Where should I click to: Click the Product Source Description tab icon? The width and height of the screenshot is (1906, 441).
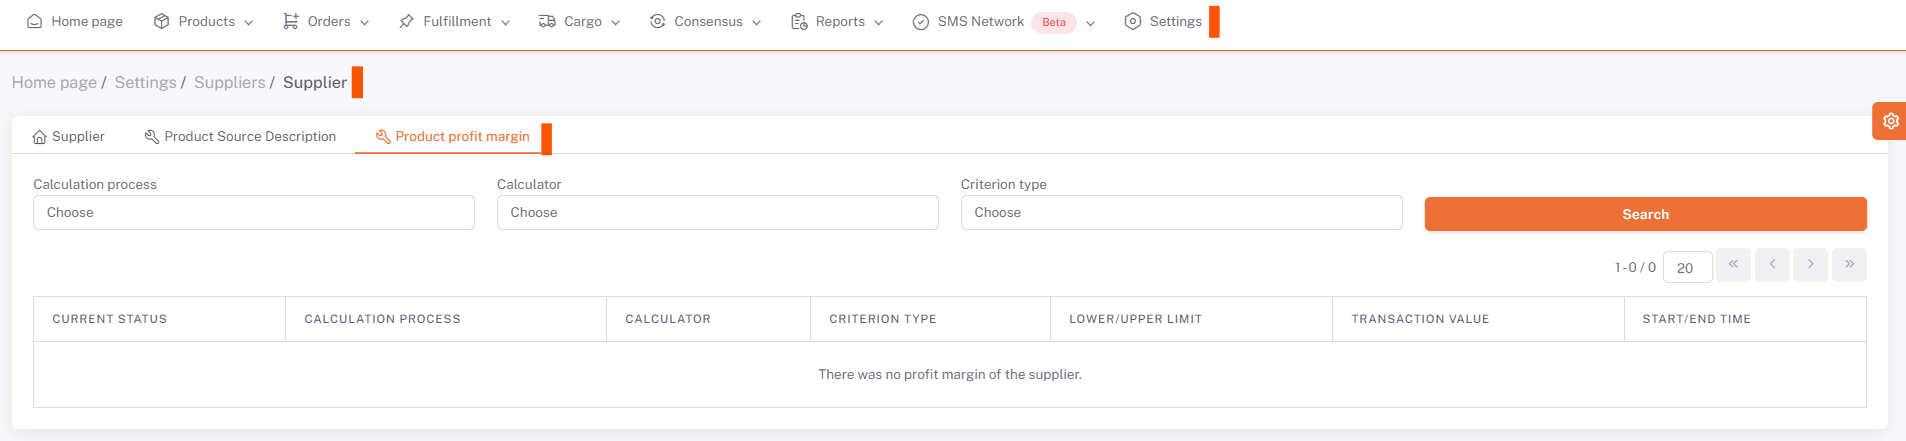[x=152, y=137]
